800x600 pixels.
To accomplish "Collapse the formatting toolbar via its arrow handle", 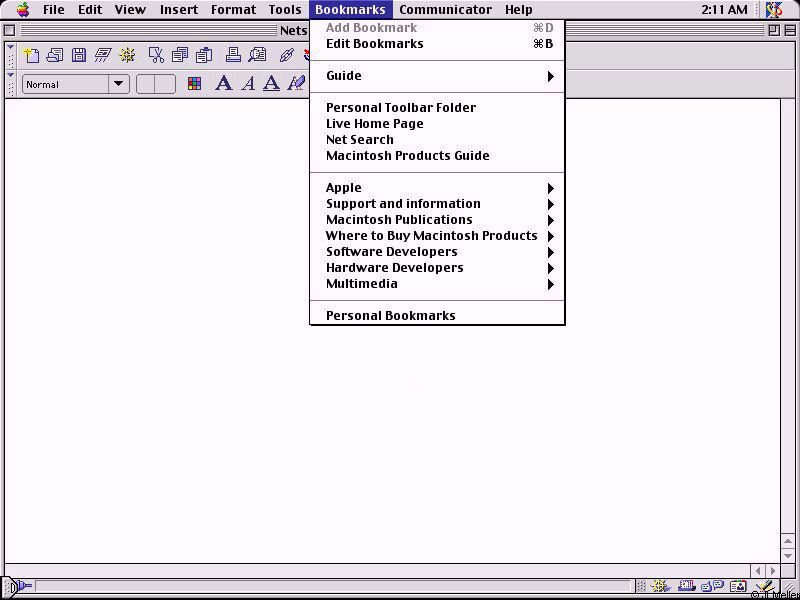I will (11, 77).
